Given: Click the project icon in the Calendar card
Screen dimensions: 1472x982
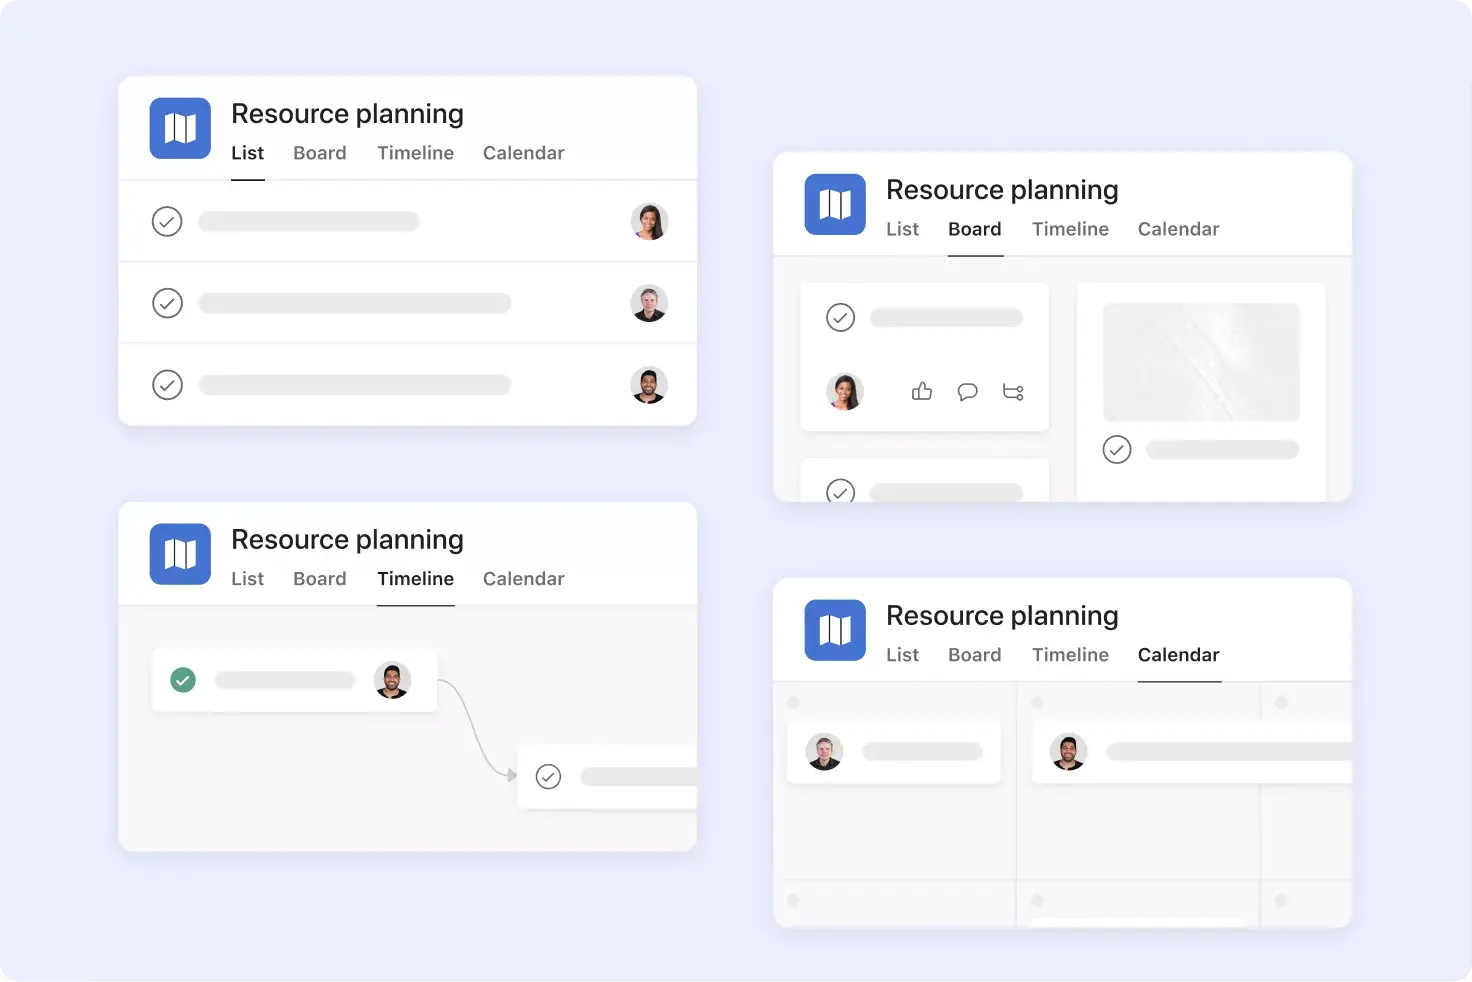Looking at the screenshot, I should click(x=835, y=631).
